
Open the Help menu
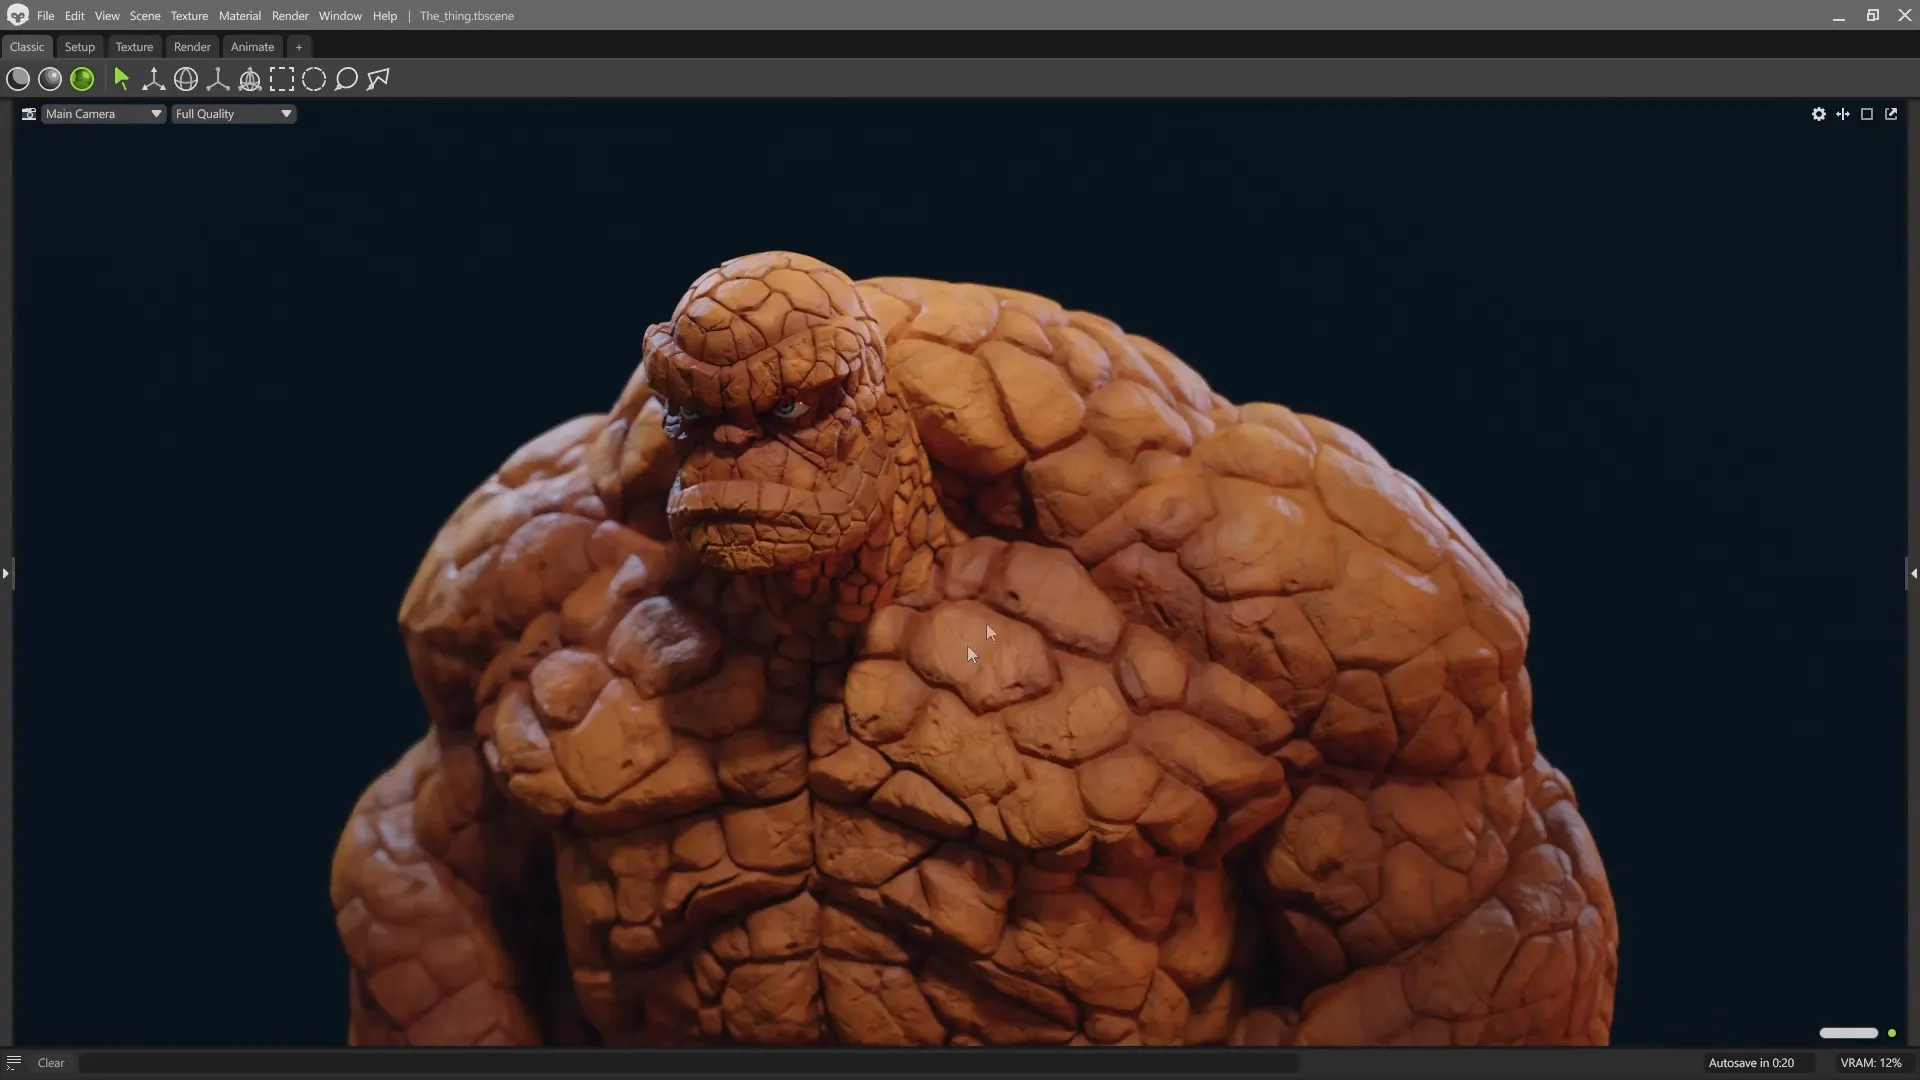coord(385,16)
